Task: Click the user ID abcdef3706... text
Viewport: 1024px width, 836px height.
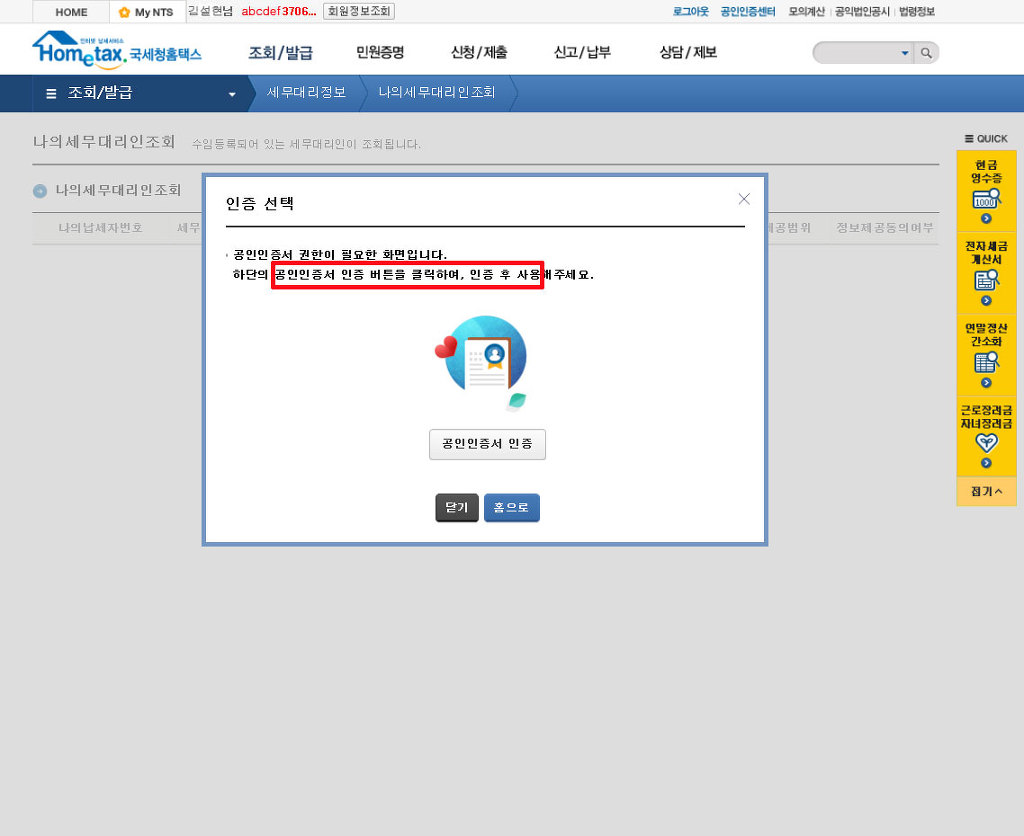Action: tap(278, 11)
